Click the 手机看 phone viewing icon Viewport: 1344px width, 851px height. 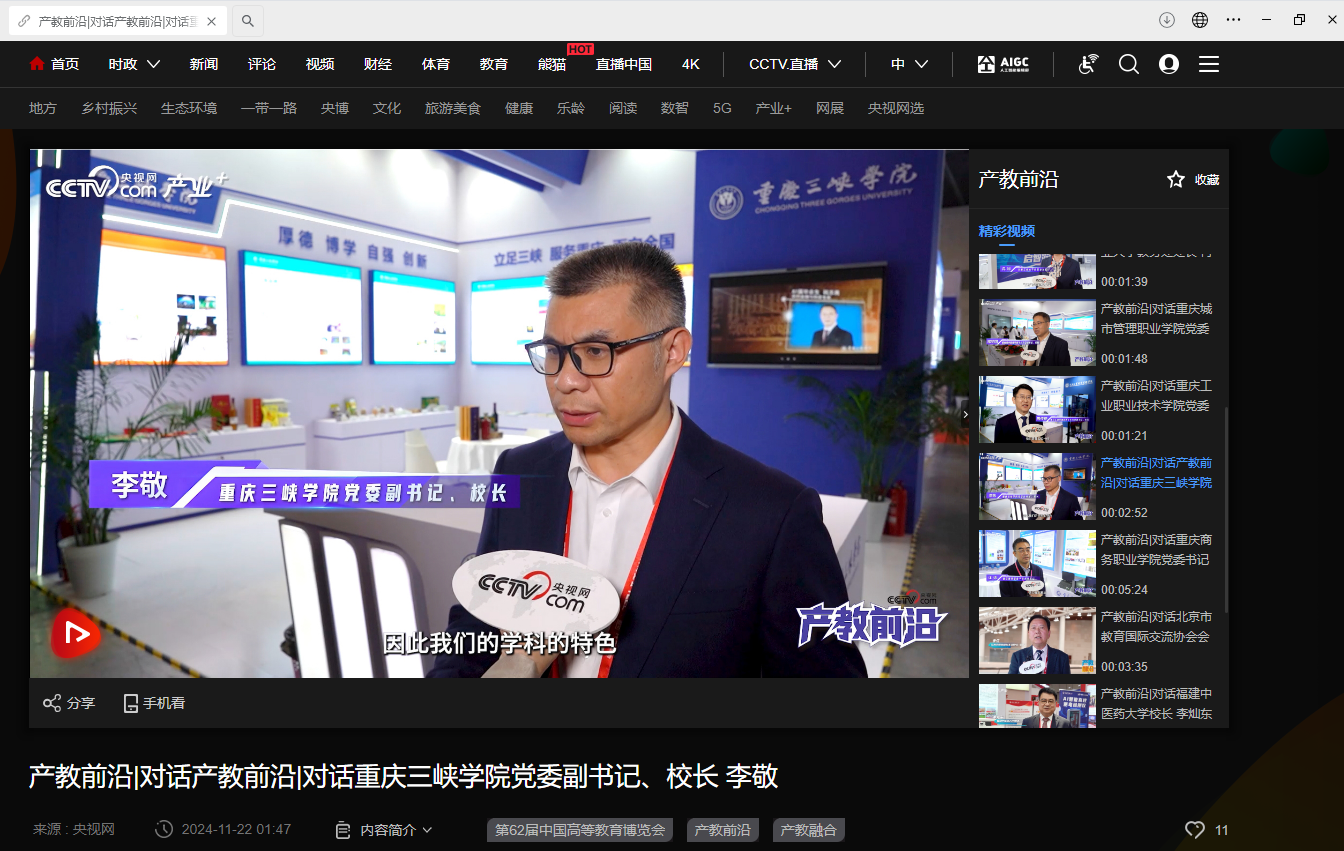(x=131, y=703)
